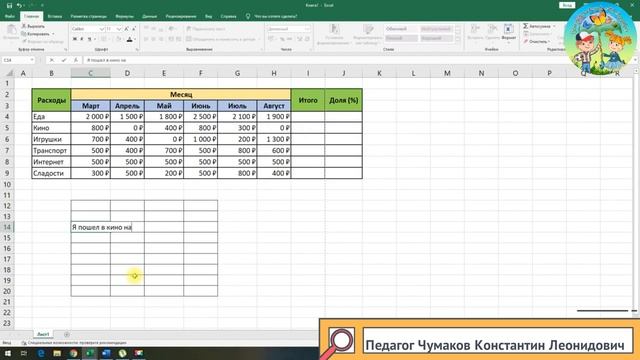640x360 pixels.
Task: Click accessibility check status bar item
Action: (x=74, y=343)
